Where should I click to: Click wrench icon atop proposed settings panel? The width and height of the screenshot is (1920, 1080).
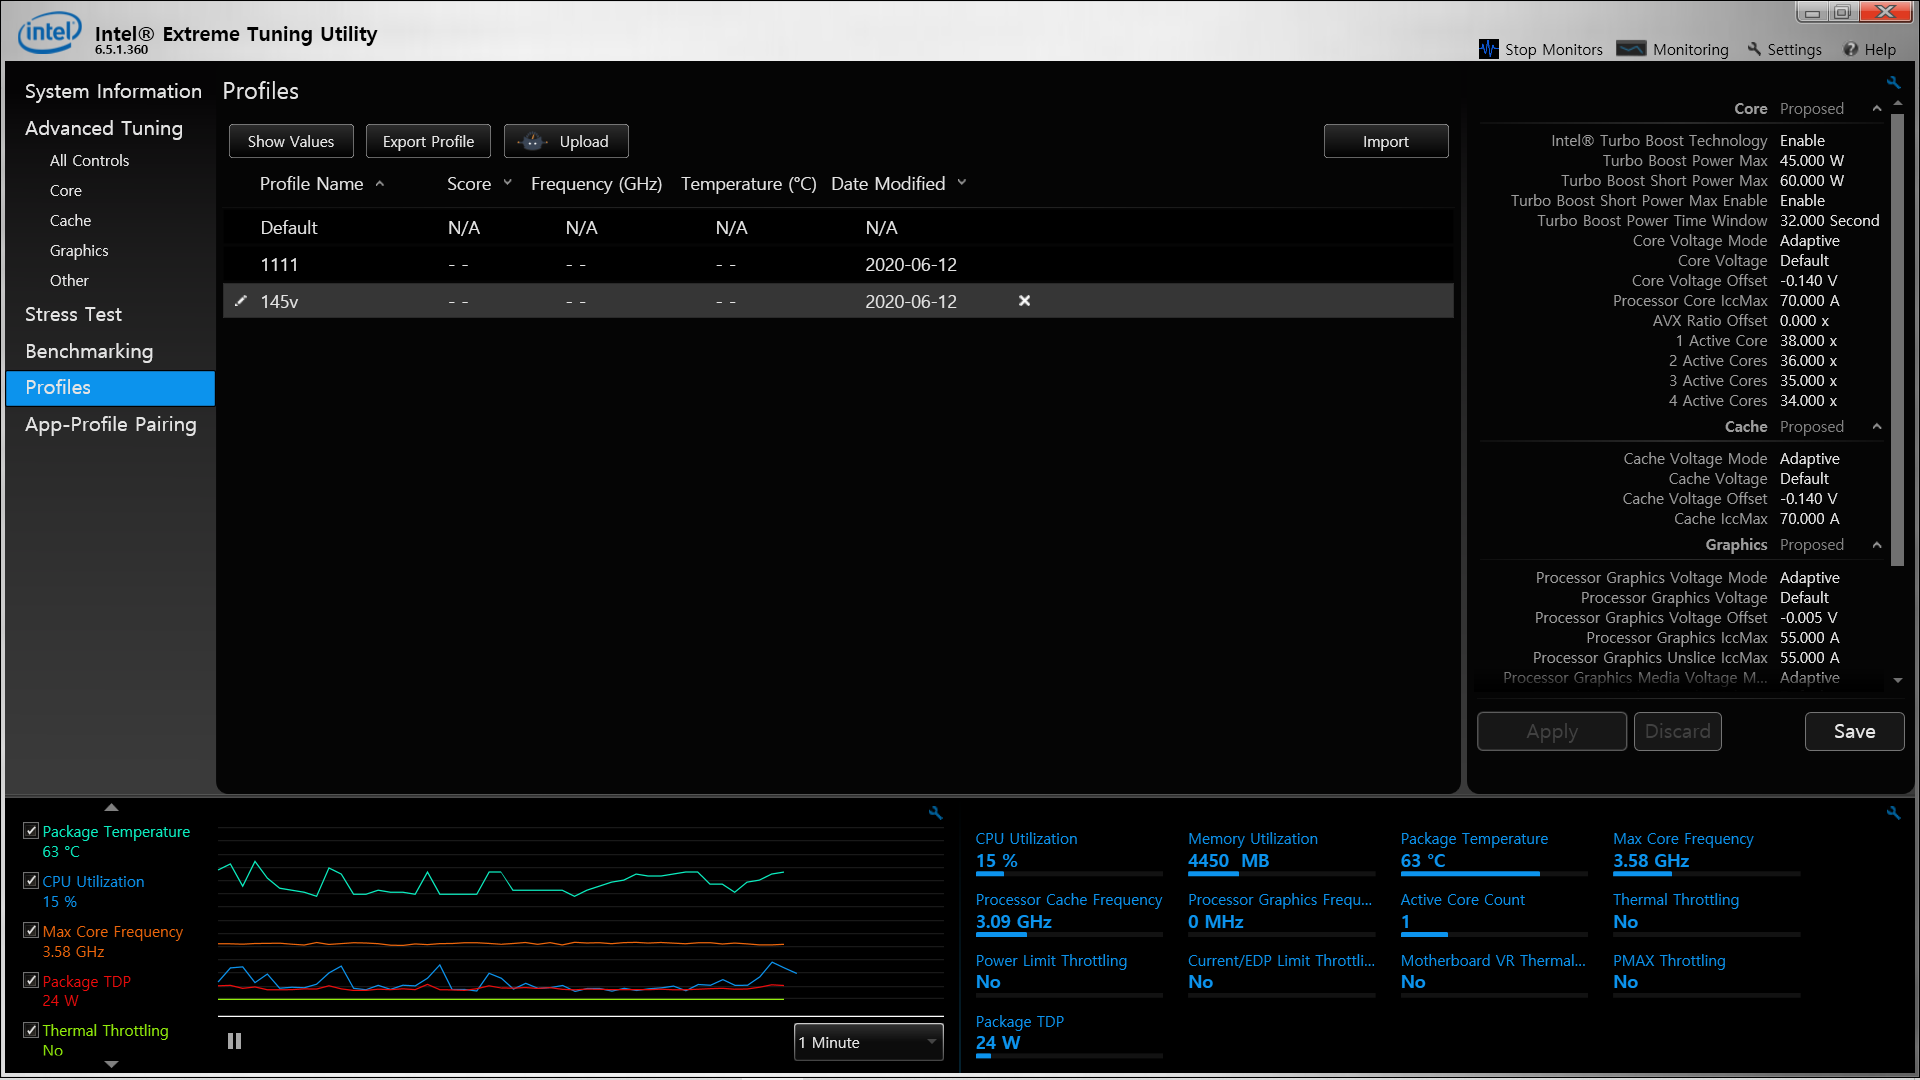[1893, 83]
